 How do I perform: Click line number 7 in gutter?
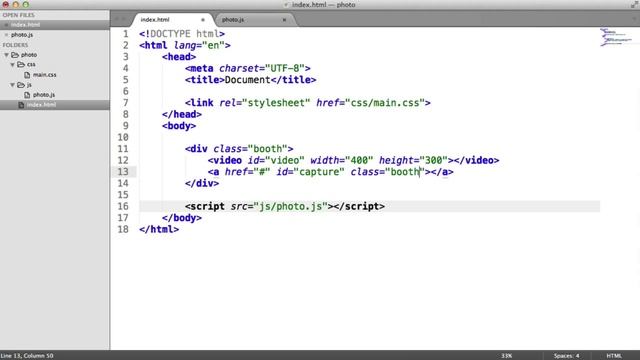tap(125, 103)
